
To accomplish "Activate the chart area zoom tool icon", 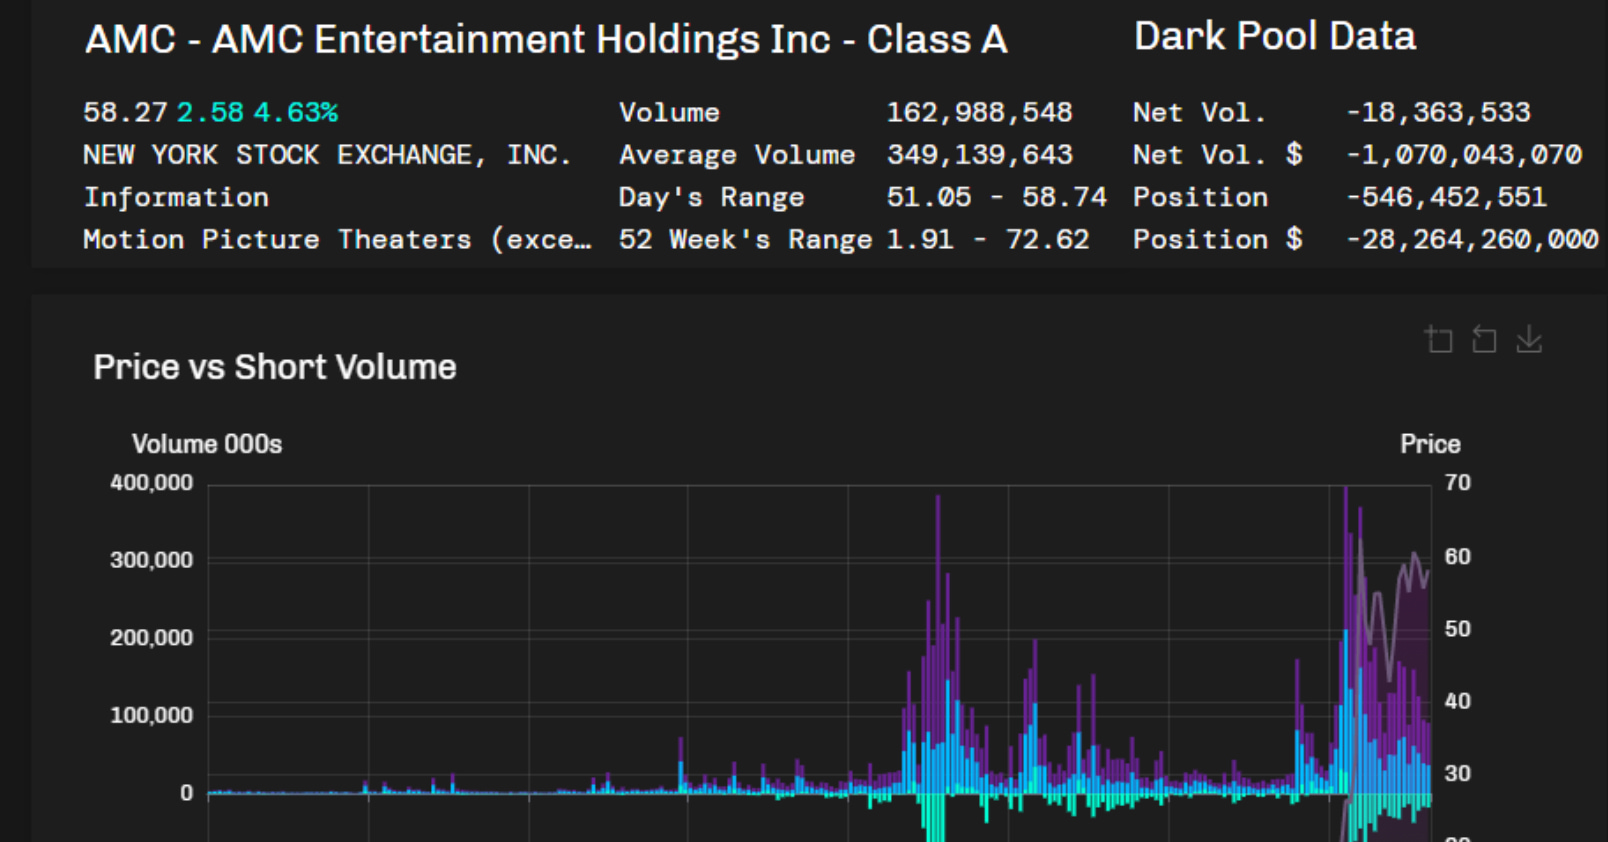I will pos(1439,340).
